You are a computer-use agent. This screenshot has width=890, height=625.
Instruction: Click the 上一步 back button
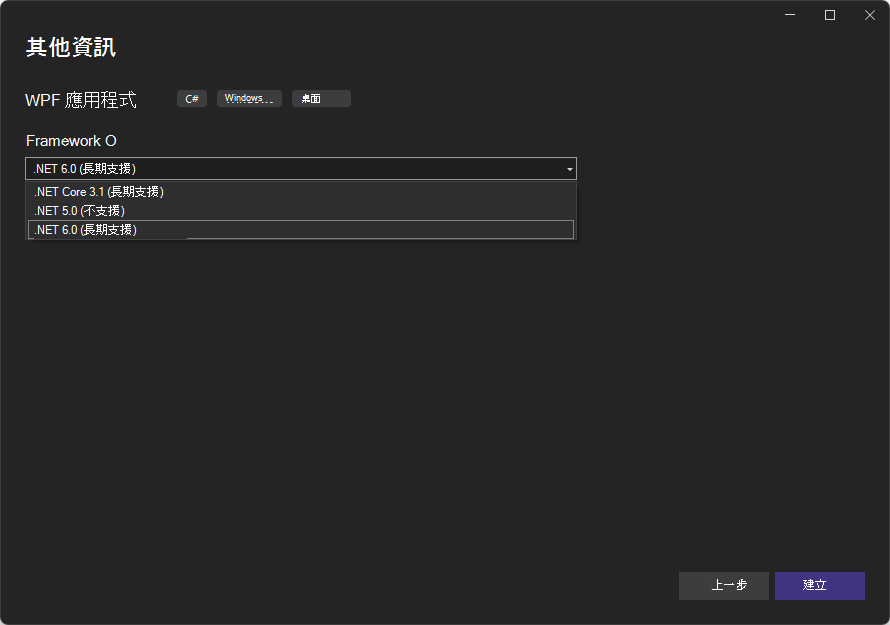[724, 585]
